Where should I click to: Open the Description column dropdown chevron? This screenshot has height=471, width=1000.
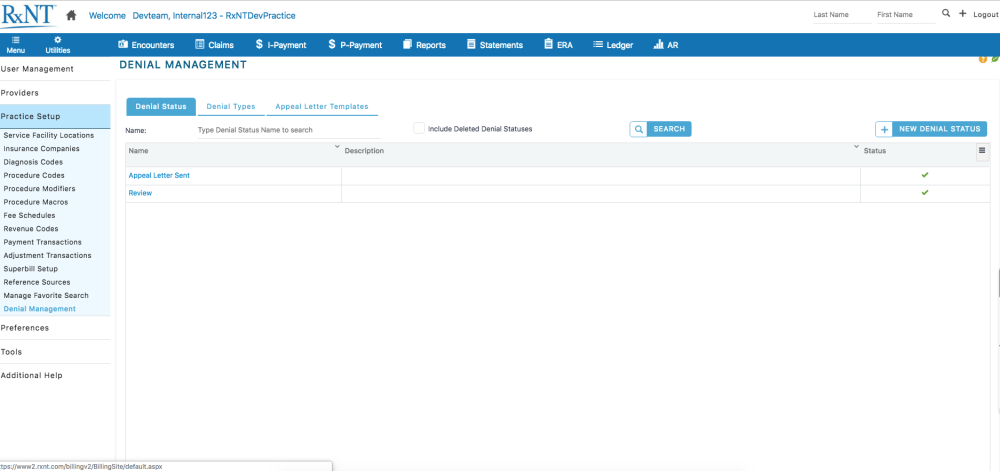pyautogui.click(x=856, y=147)
